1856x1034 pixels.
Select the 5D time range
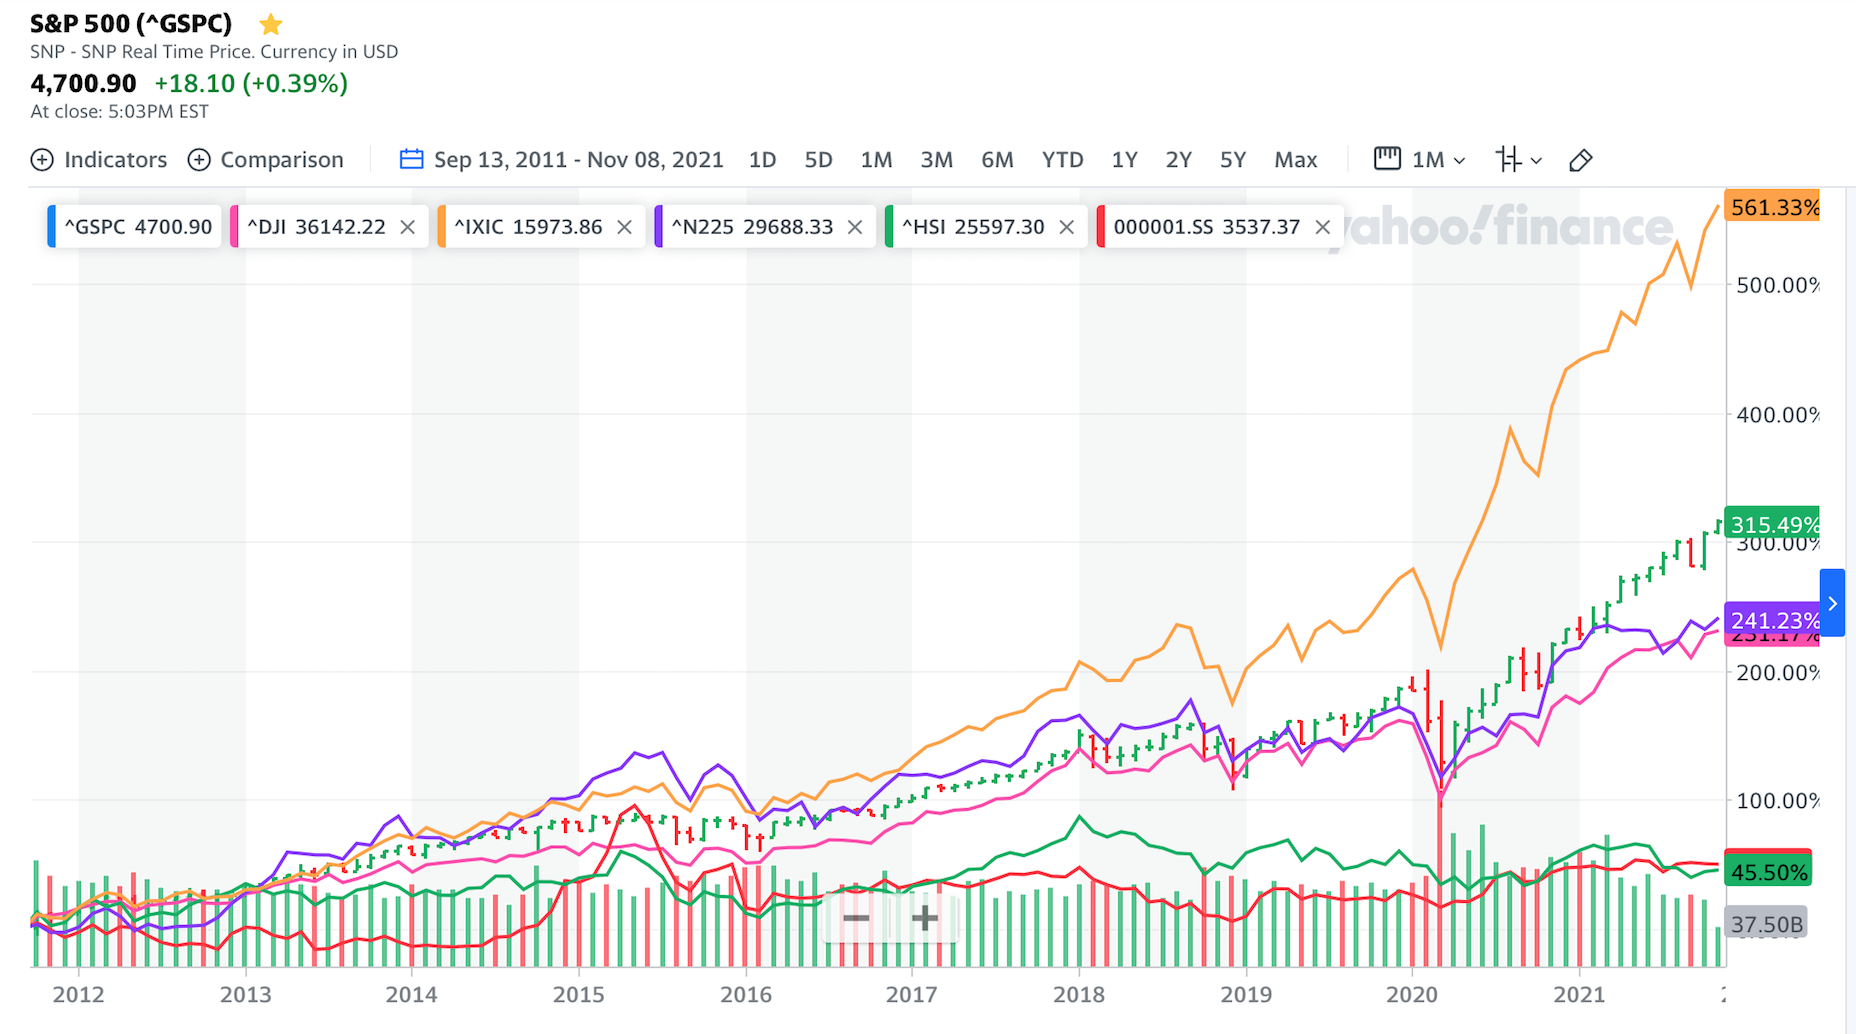819,160
